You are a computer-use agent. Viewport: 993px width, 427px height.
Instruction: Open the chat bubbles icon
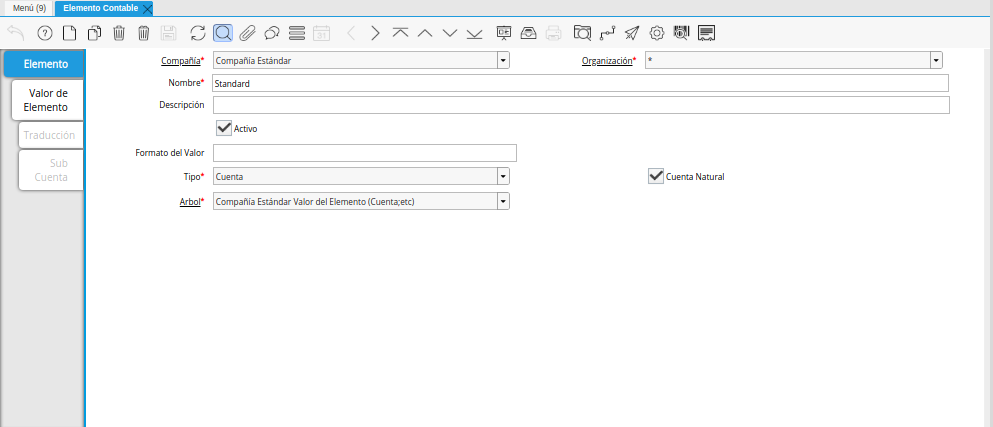(272, 33)
